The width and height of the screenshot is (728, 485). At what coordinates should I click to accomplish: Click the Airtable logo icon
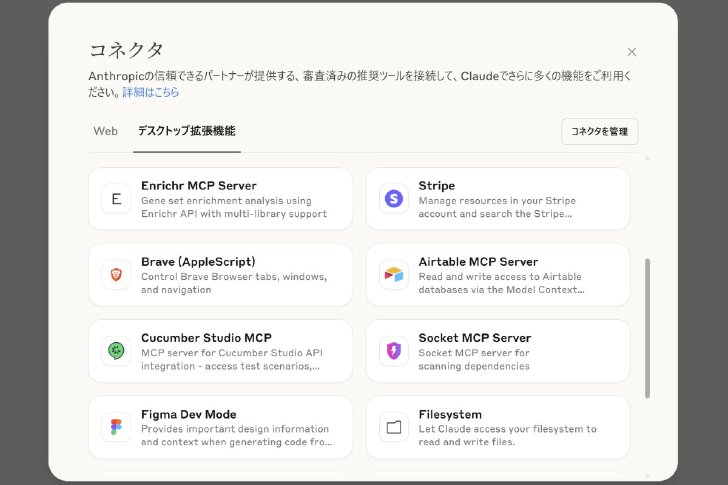pos(394,275)
